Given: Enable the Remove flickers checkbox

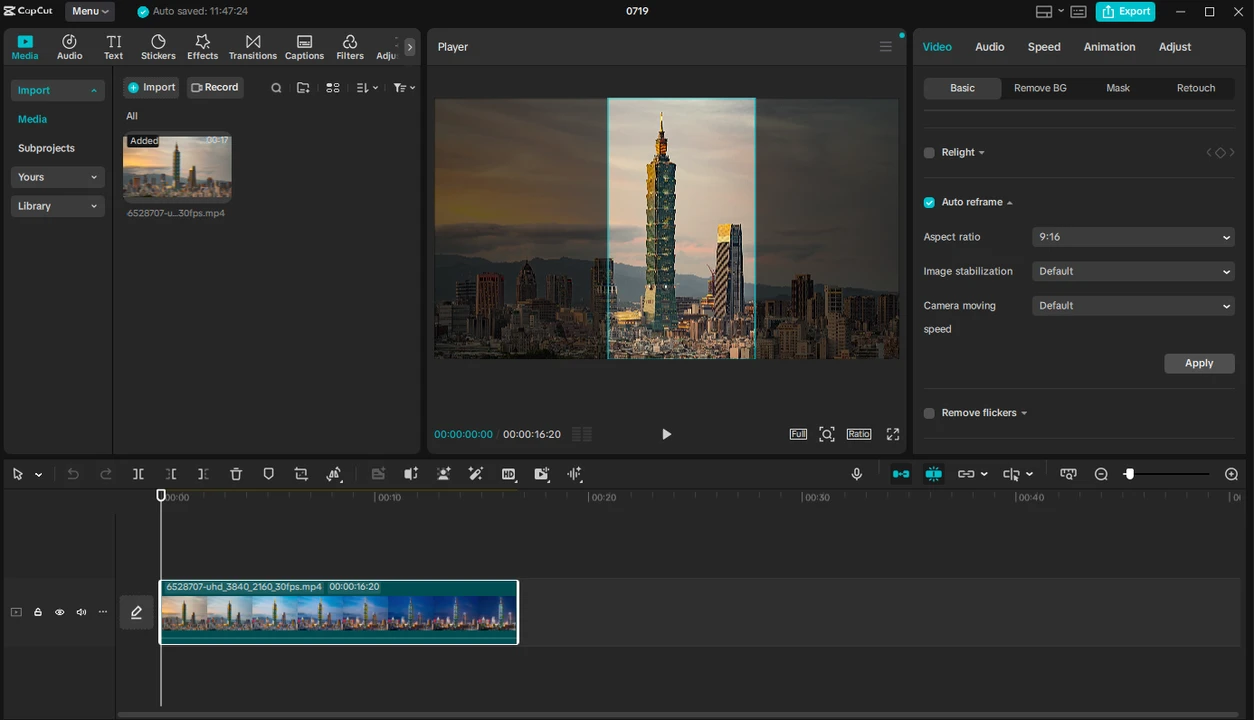Looking at the screenshot, I should point(929,413).
